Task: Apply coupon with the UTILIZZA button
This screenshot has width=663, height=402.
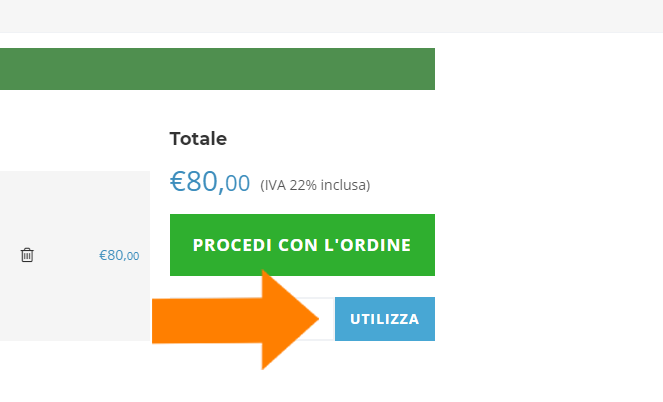Action: [x=384, y=319]
